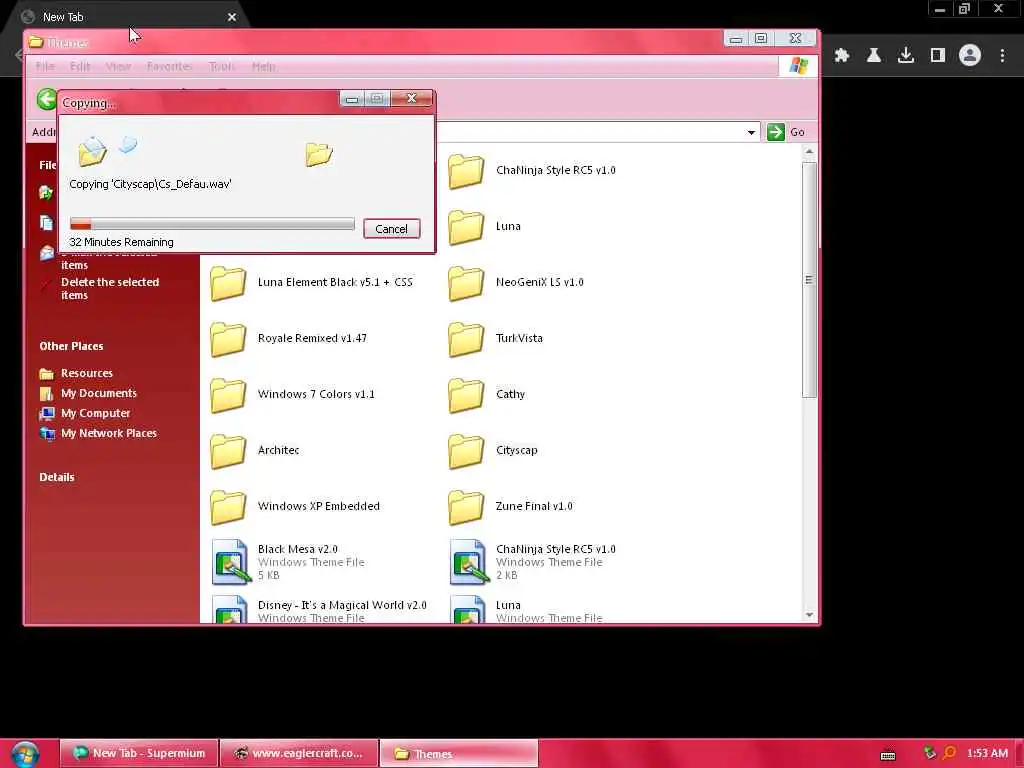1024x768 pixels.
Task: Select the Zune Final v1.0 folder icon
Action: tap(466, 507)
